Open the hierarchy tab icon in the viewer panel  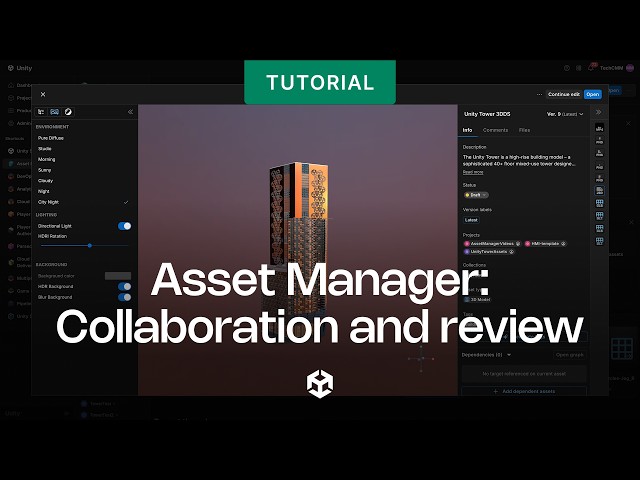[x=41, y=112]
